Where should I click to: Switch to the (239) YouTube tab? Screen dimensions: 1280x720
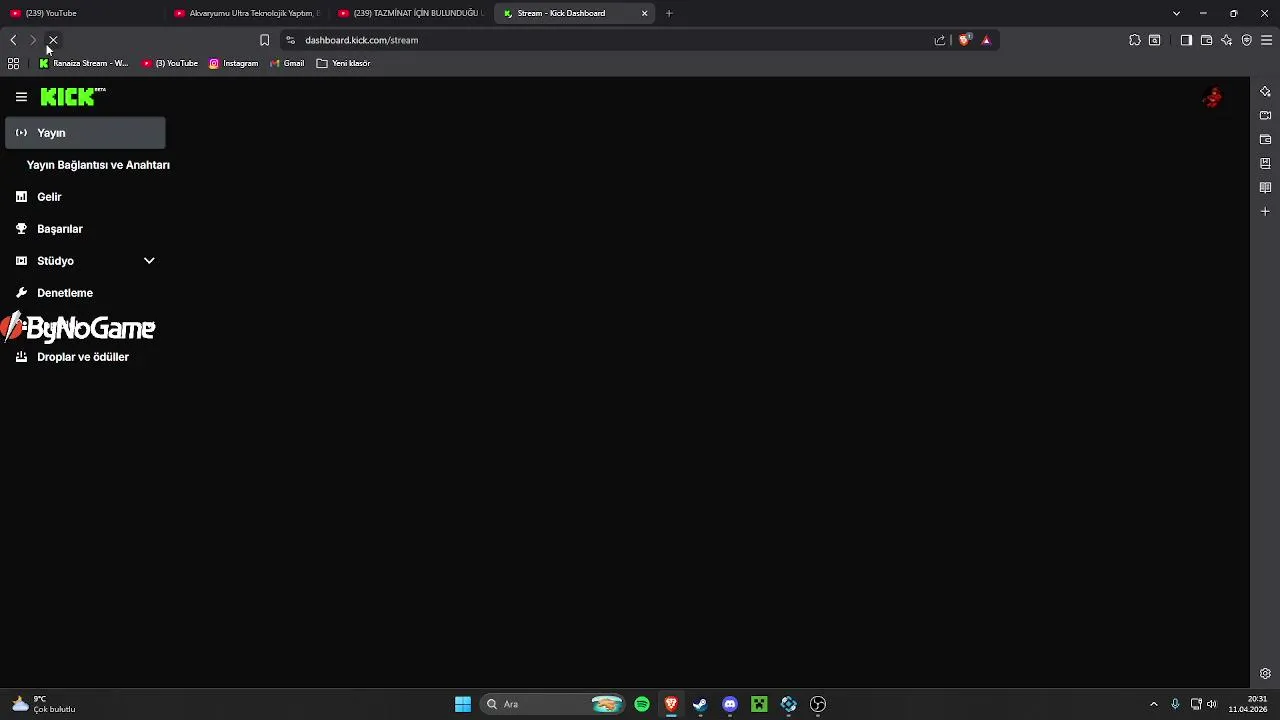tap(83, 13)
